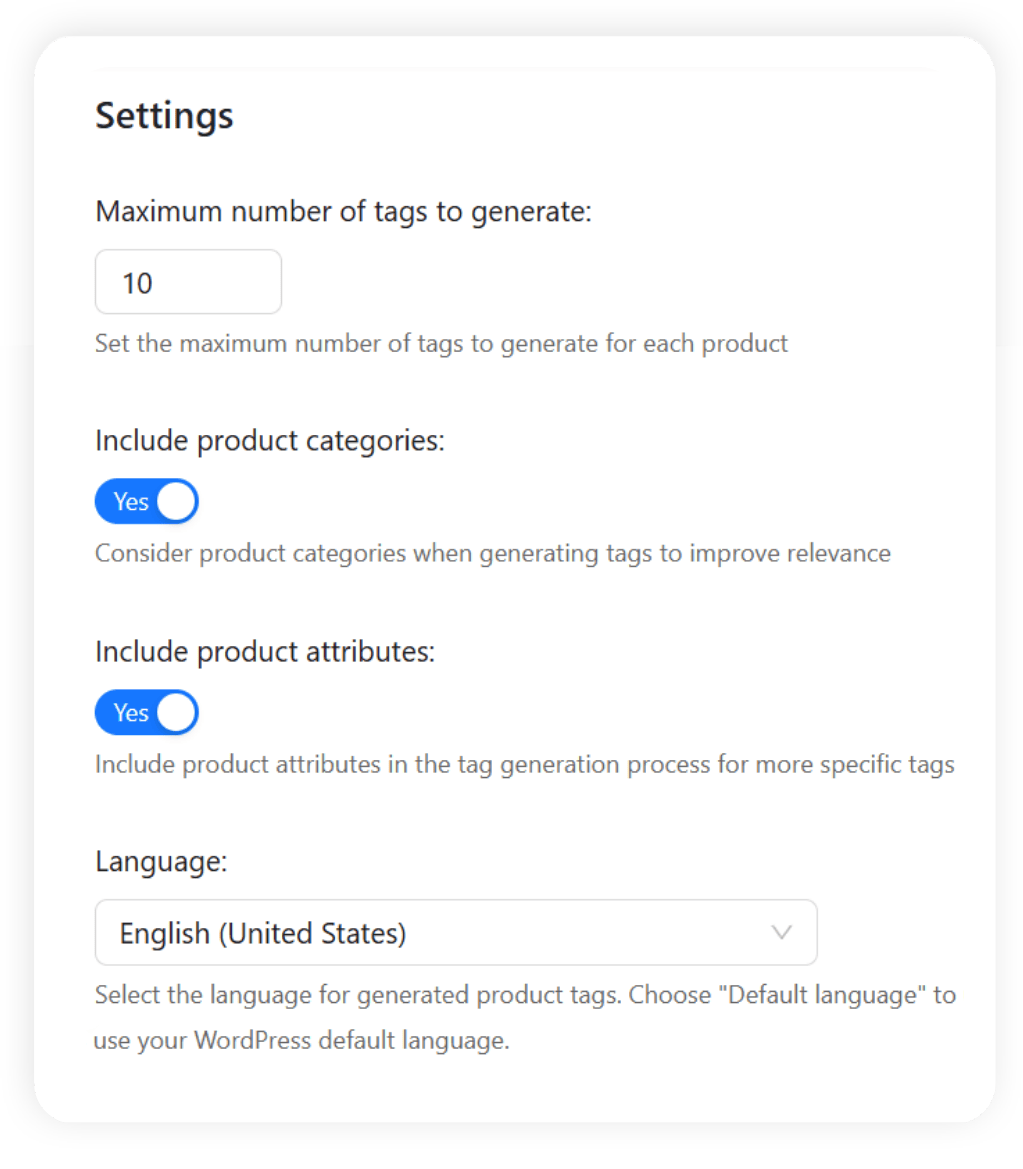
Task: Turn off 'Include product attributes' switch
Action: point(146,712)
